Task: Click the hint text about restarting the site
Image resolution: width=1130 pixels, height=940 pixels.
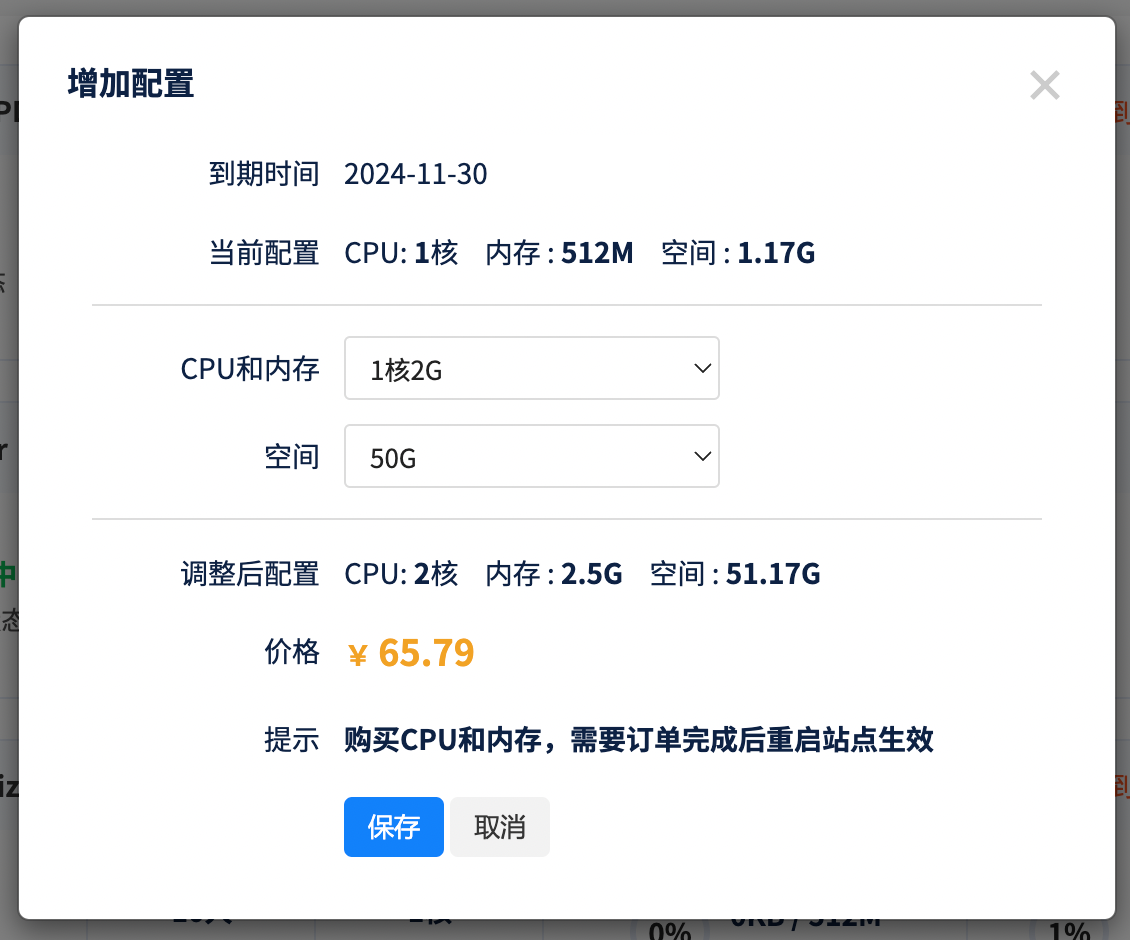Action: (x=638, y=741)
